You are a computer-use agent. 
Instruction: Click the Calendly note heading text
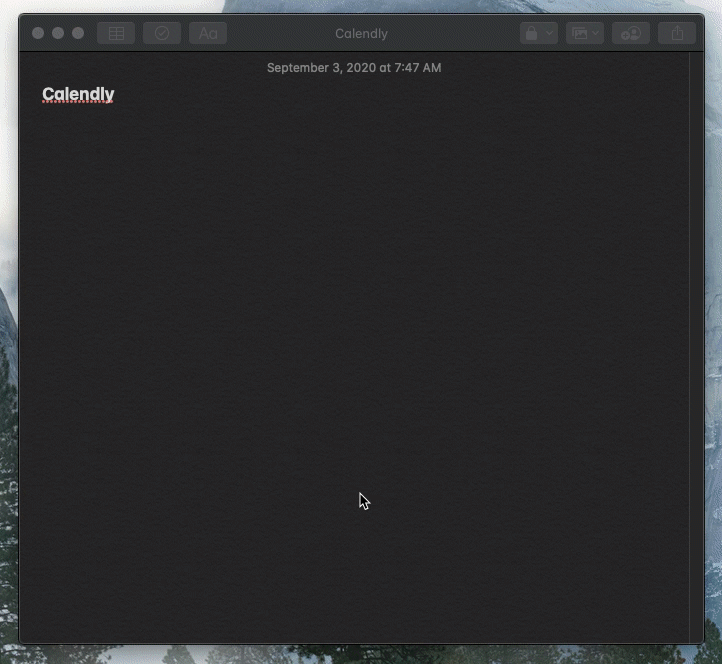[x=78, y=94]
